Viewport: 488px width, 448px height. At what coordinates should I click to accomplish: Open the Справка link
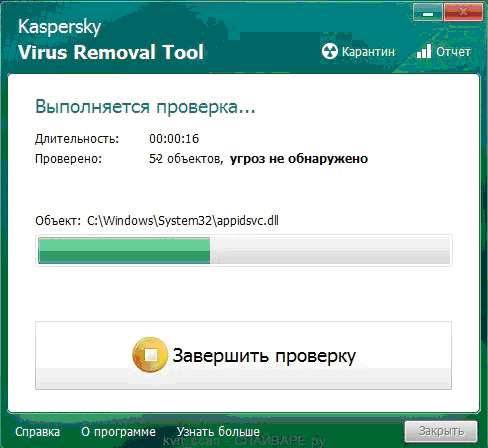click(37, 432)
